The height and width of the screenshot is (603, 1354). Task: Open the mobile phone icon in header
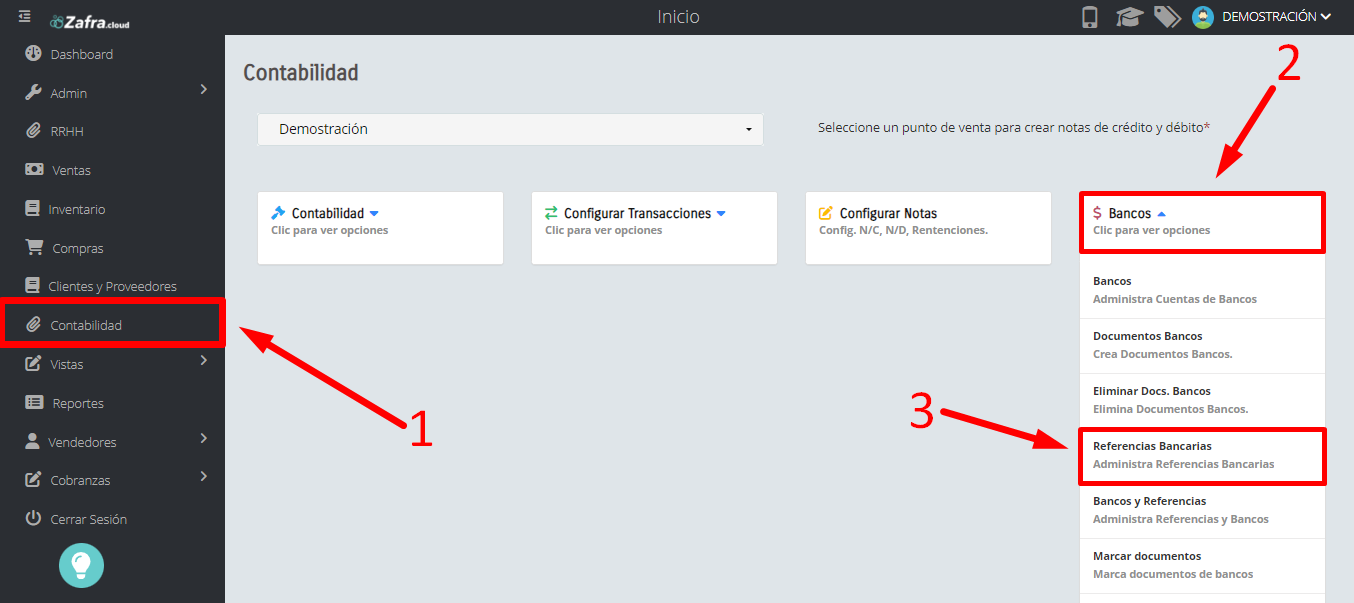click(x=1090, y=17)
